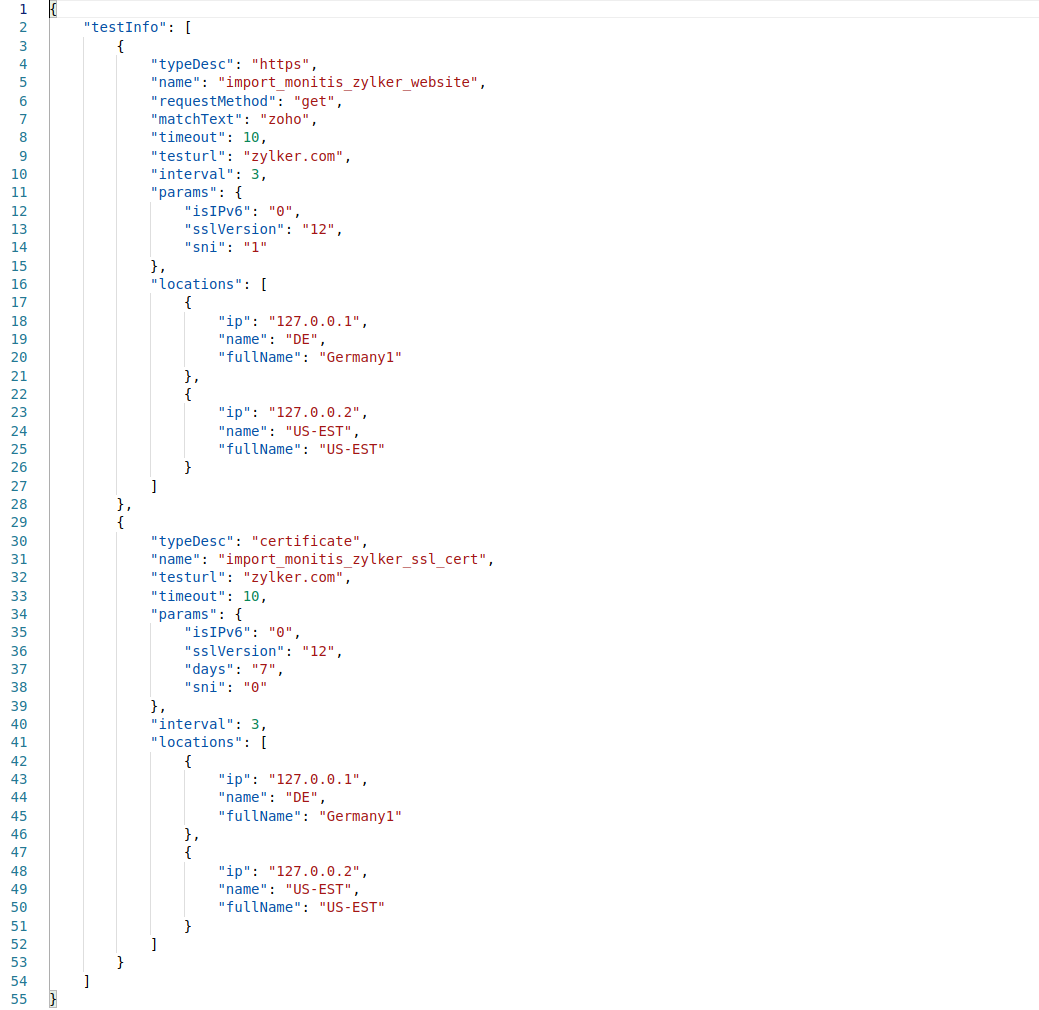This screenshot has height=1010, width=1039.
Task: Click the 'sni' key on line 14
Action: click(x=205, y=246)
